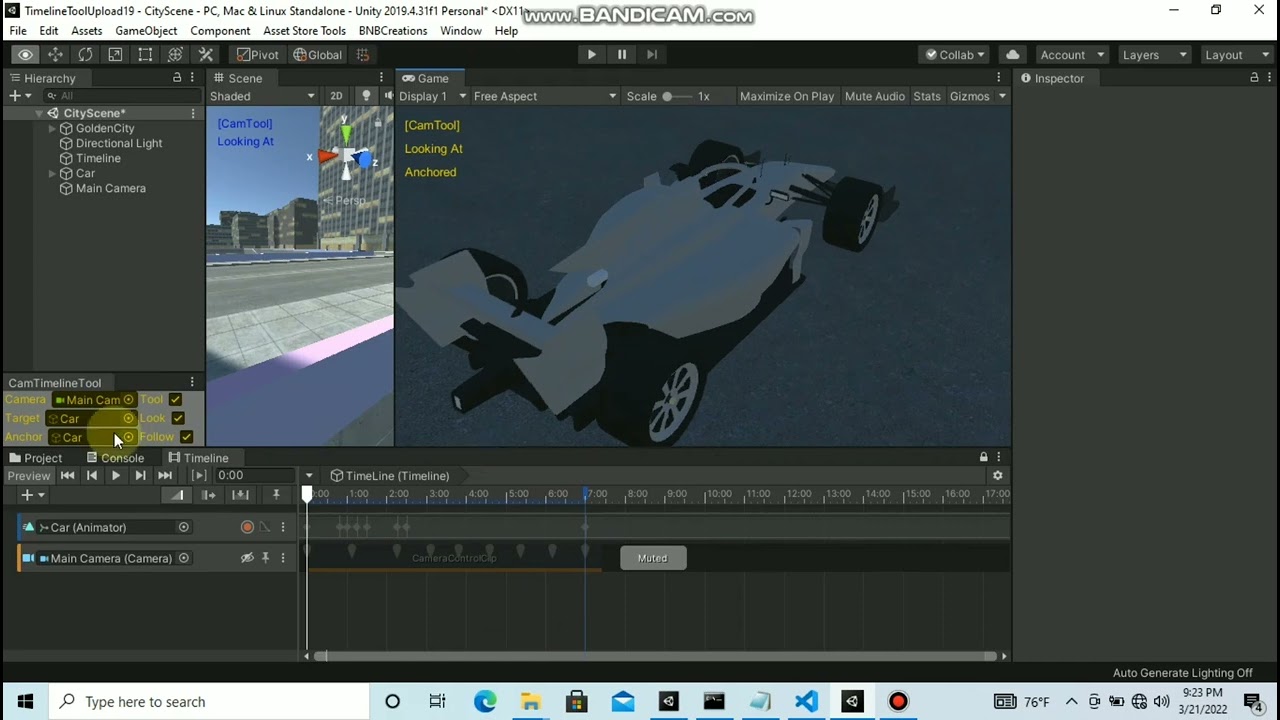This screenshot has height=720, width=1280.
Task: Pick object for Main Camera track binding
Action: coord(183,558)
